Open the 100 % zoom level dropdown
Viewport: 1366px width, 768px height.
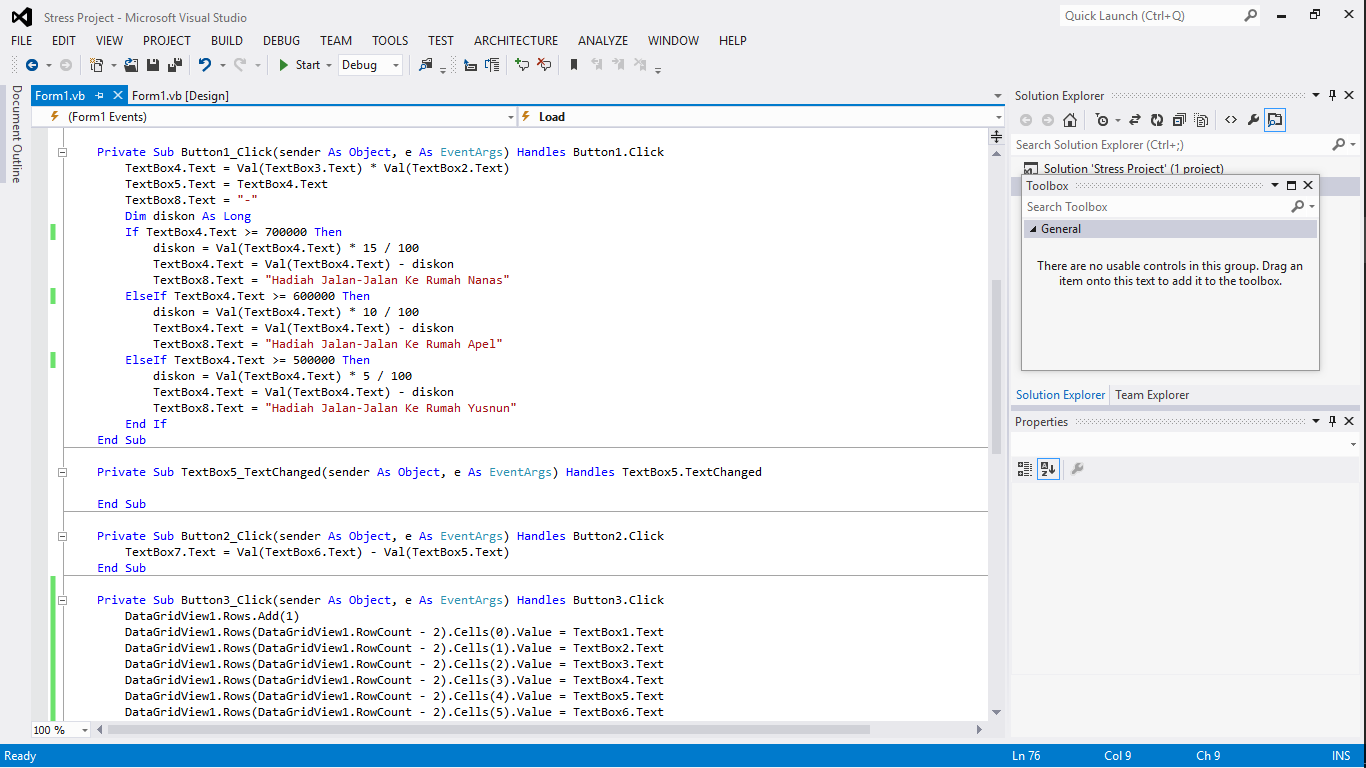[x=84, y=730]
